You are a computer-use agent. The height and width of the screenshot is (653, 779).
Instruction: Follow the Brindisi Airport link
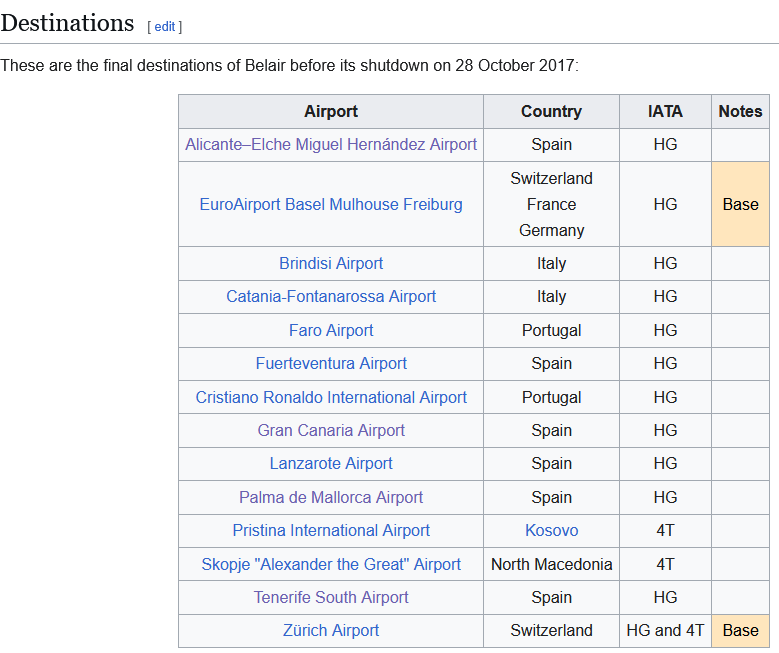pos(331,263)
